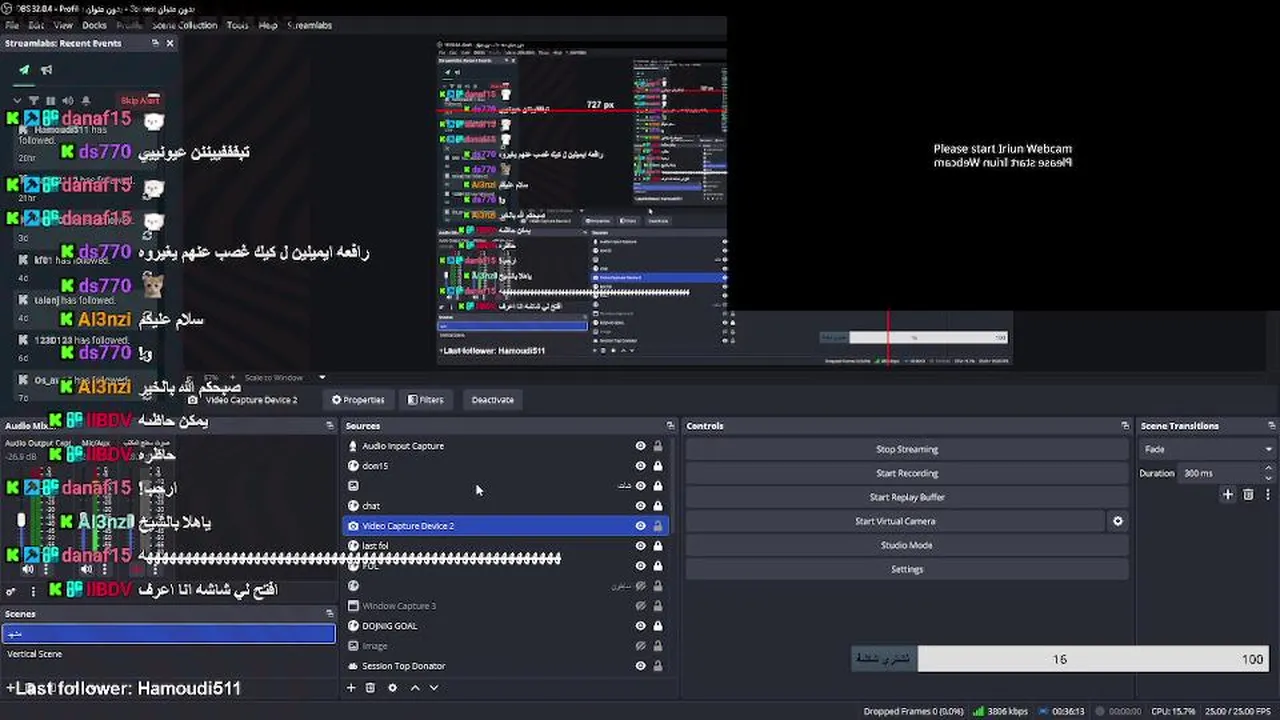Remove selected source using Sources trash icon
This screenshot has width=1280, height=720.
tap(370, 688)
